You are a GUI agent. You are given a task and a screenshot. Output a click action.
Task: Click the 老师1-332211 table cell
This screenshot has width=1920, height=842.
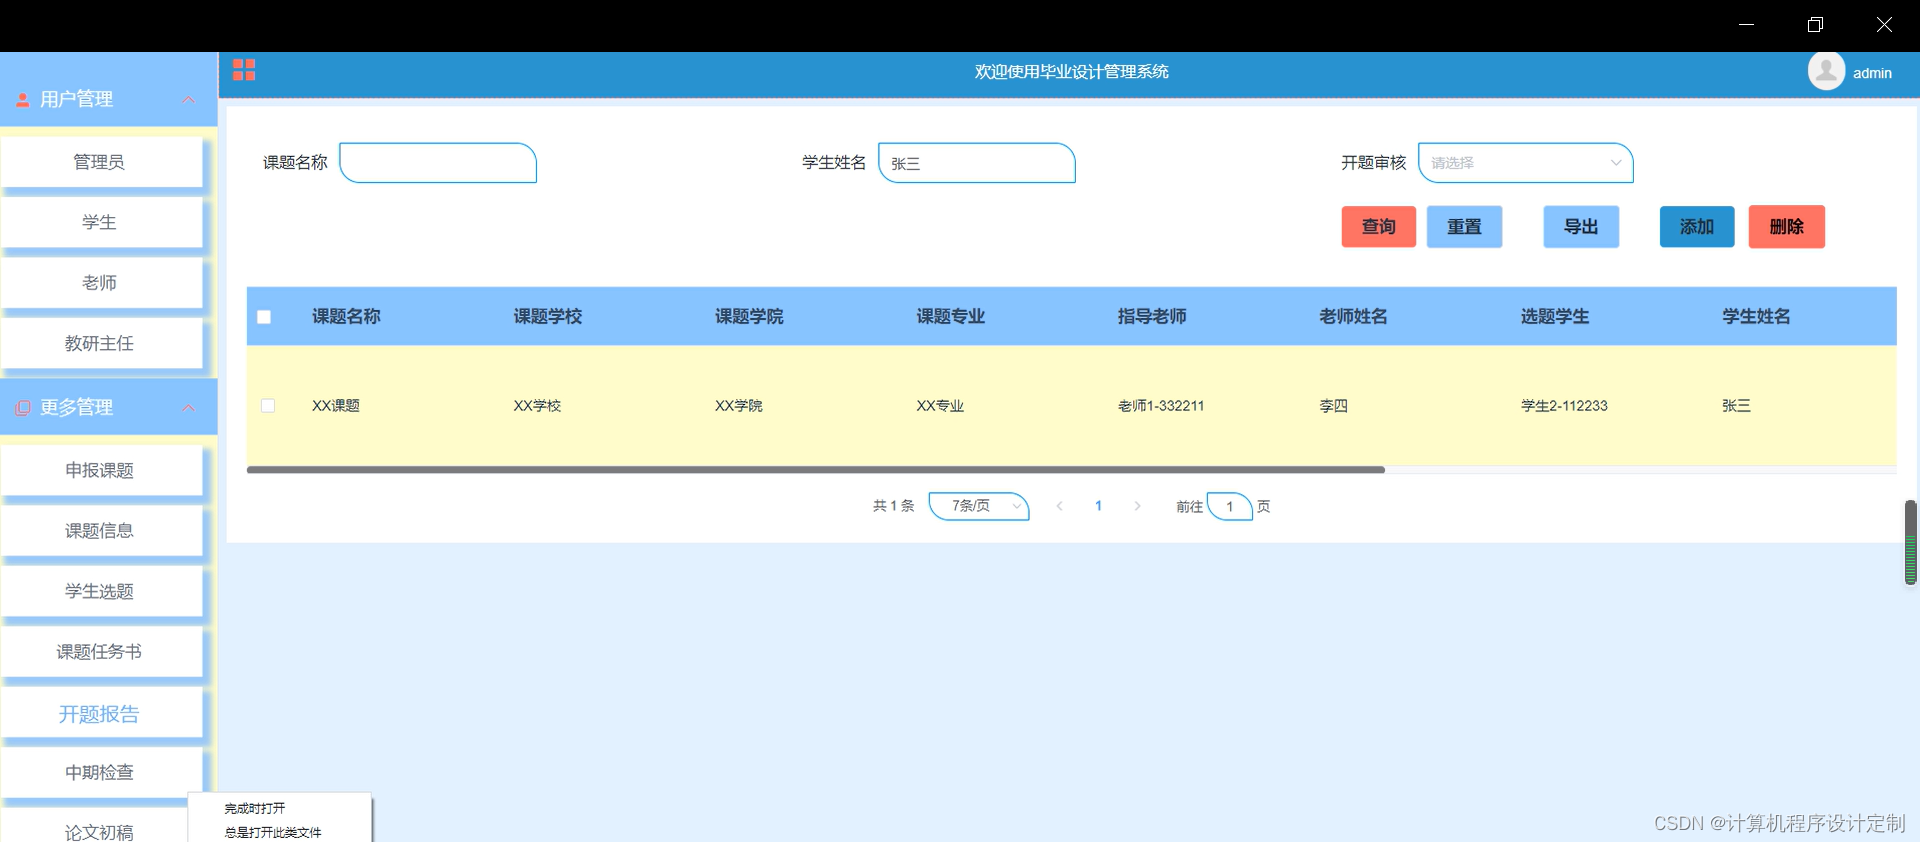click(1161, 406)
